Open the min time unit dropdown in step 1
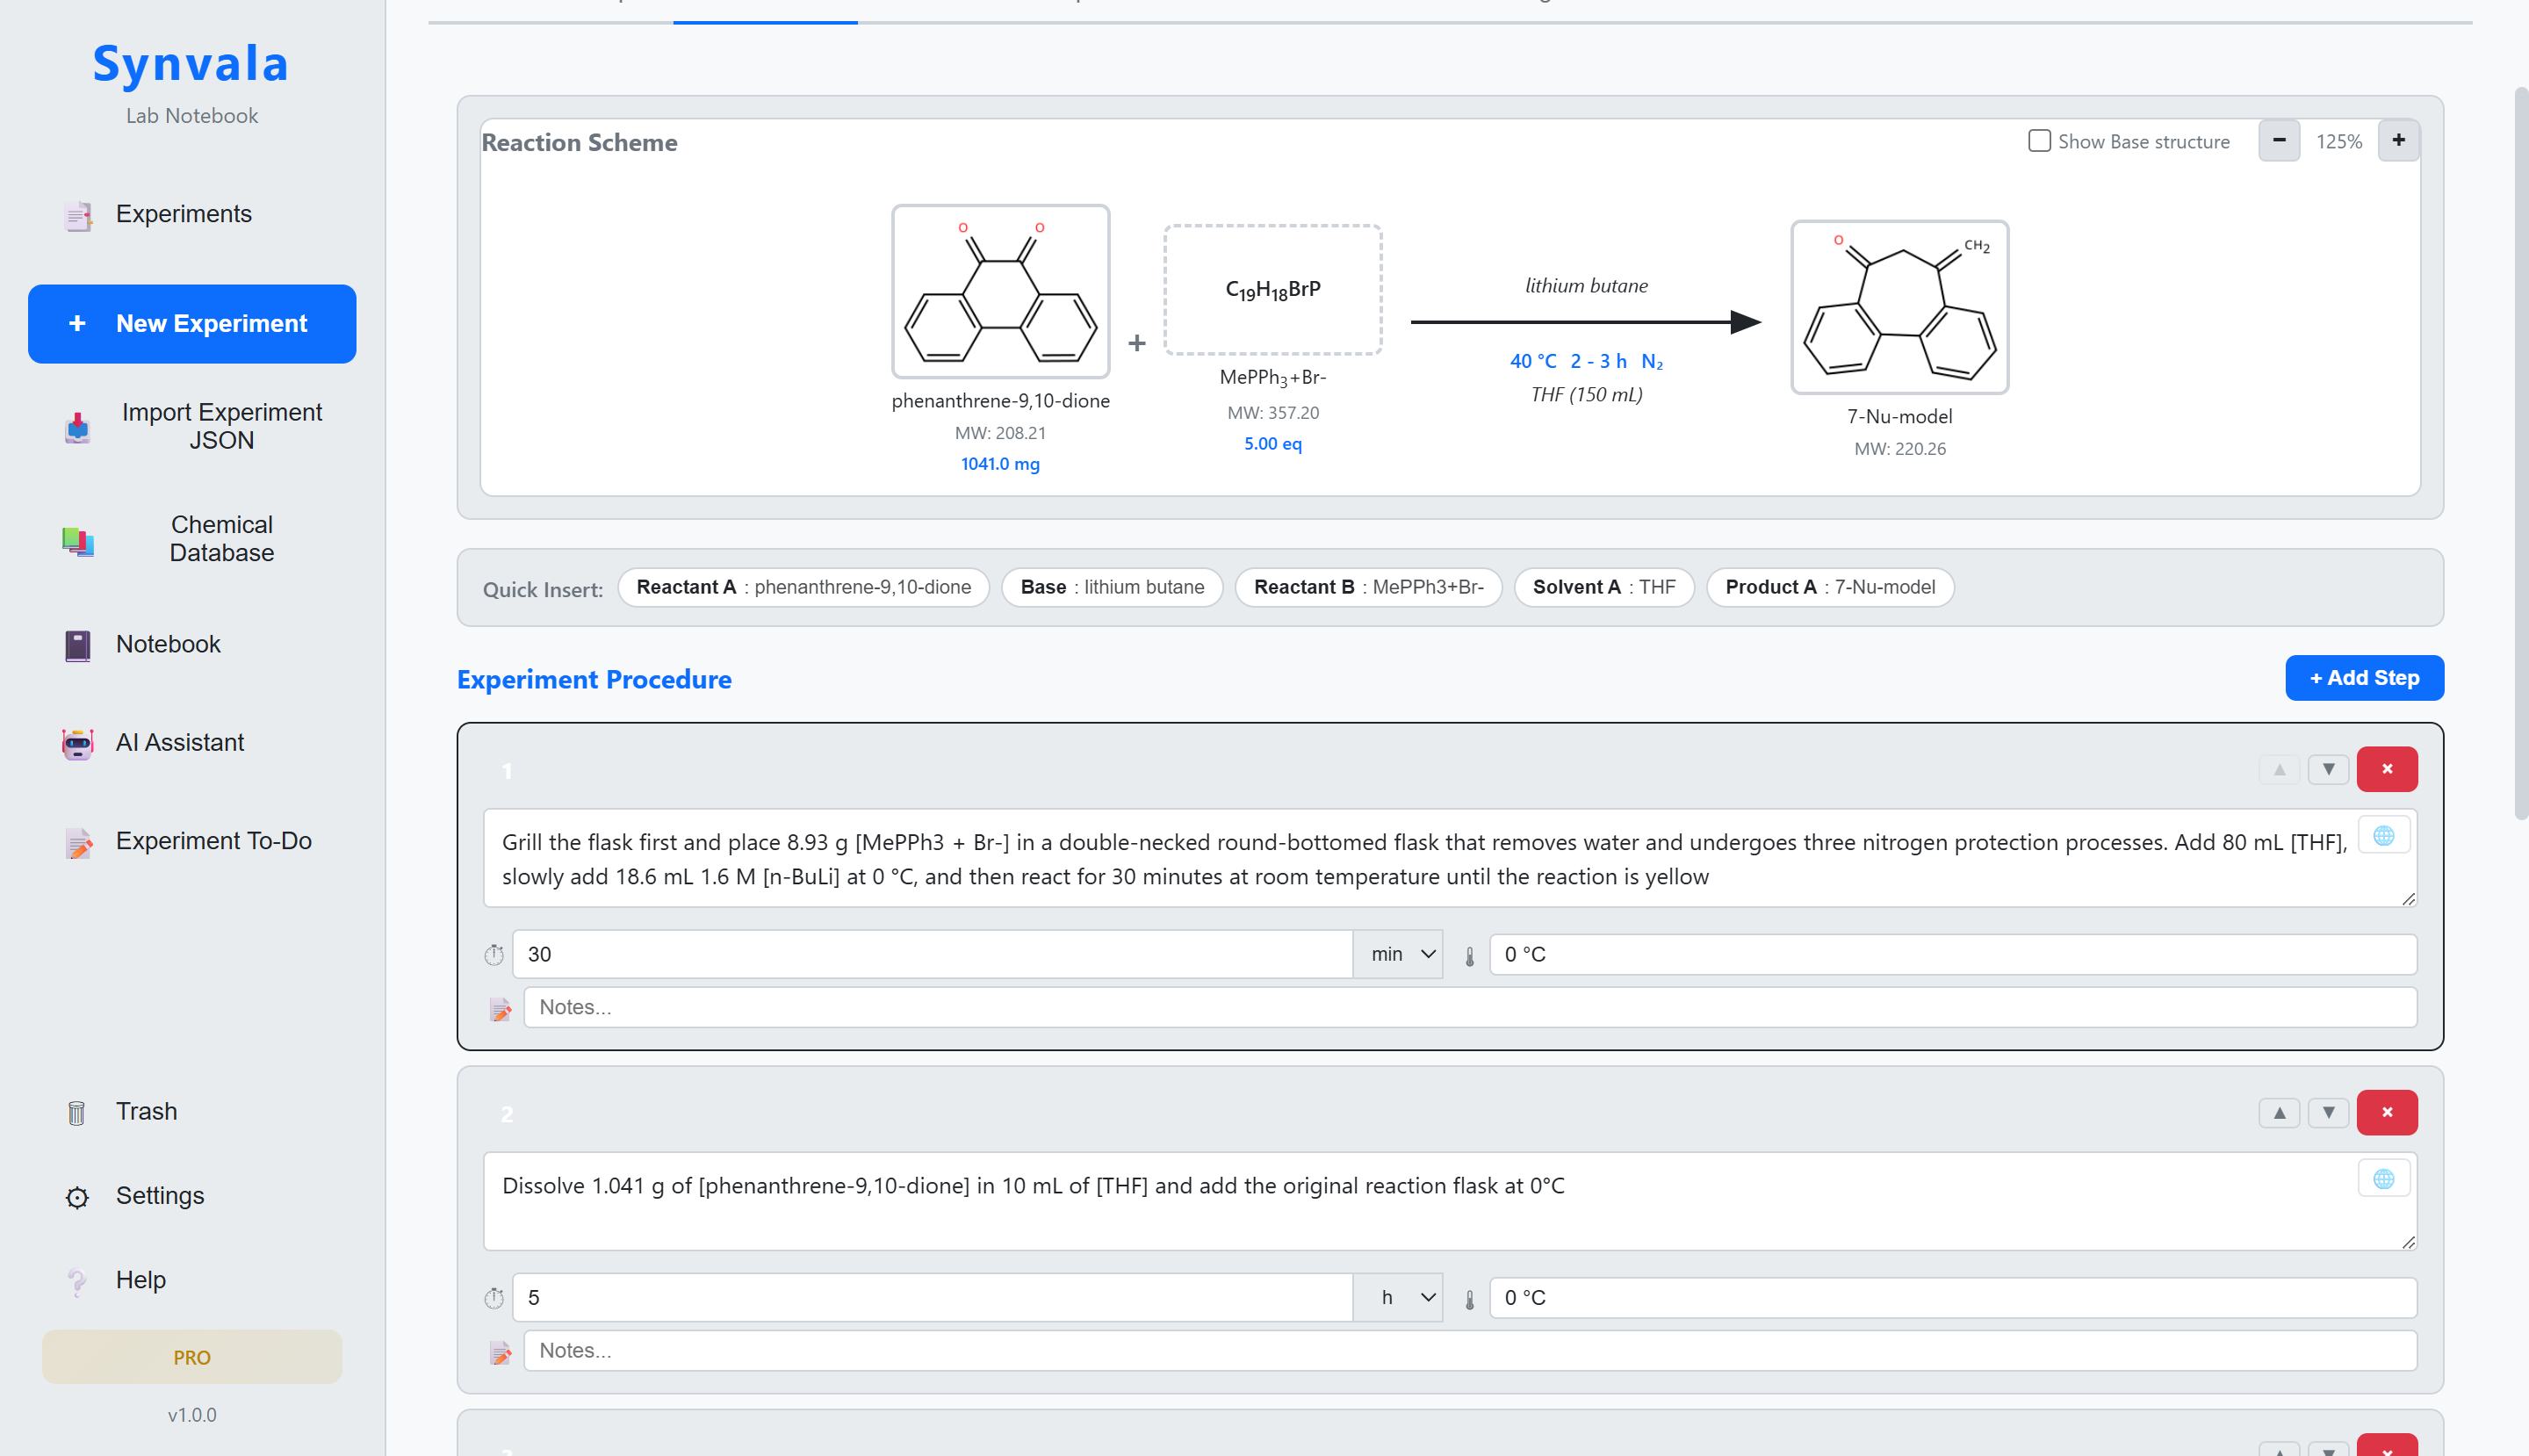2529x1456 pixels. coord(1397,954)
